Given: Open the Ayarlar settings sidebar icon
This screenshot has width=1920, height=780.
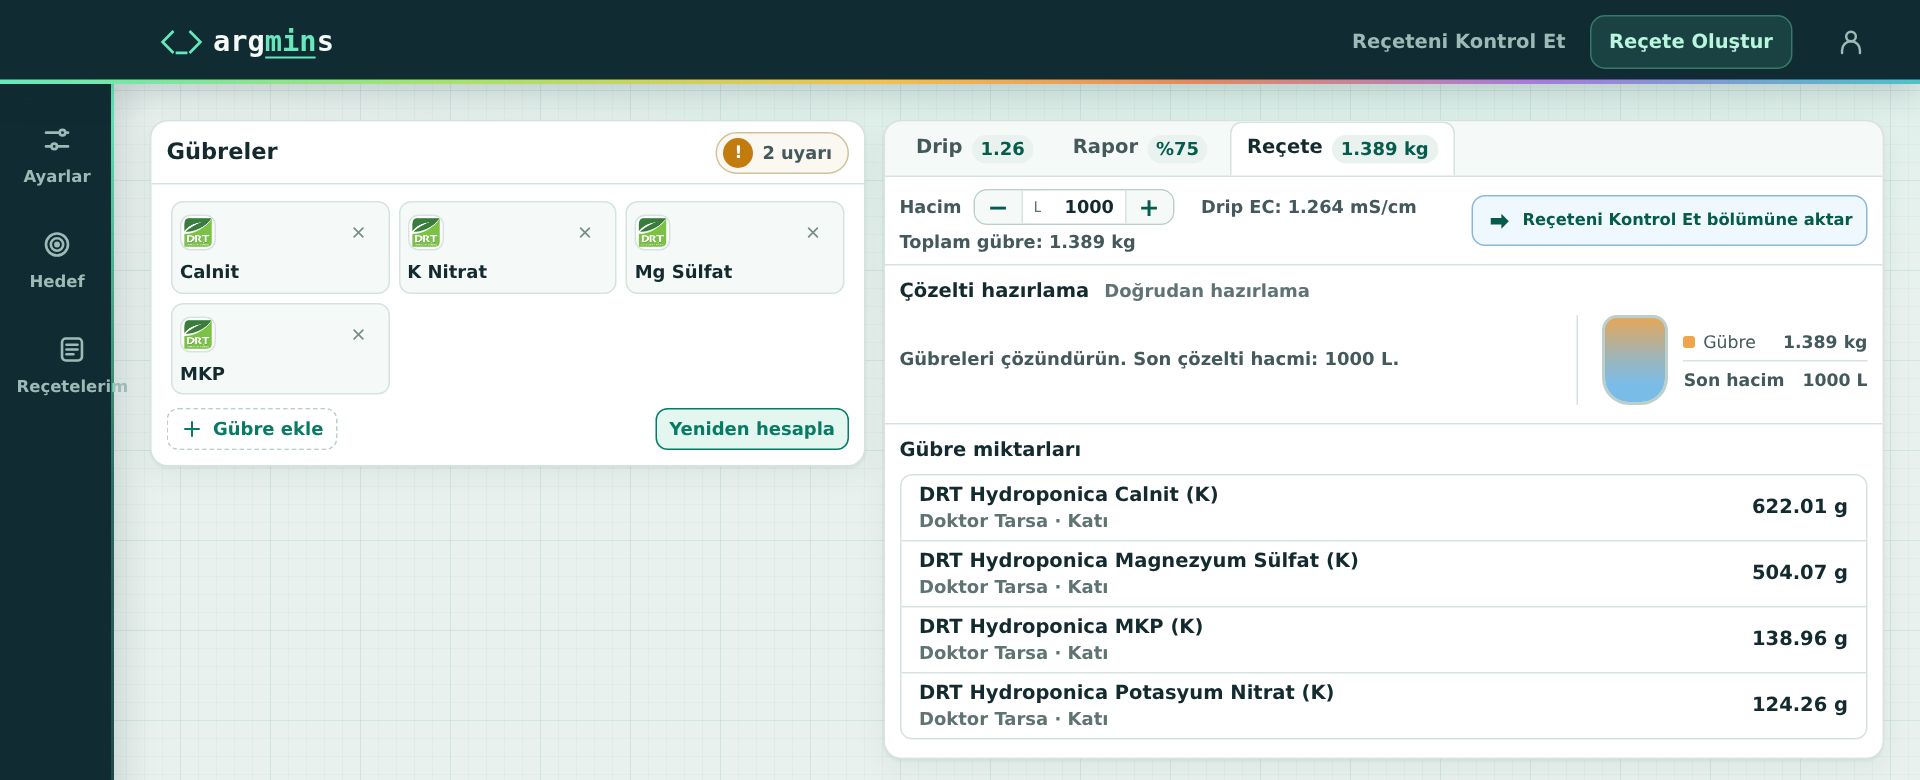Looking at the screenshot, I should pos(57,139).
